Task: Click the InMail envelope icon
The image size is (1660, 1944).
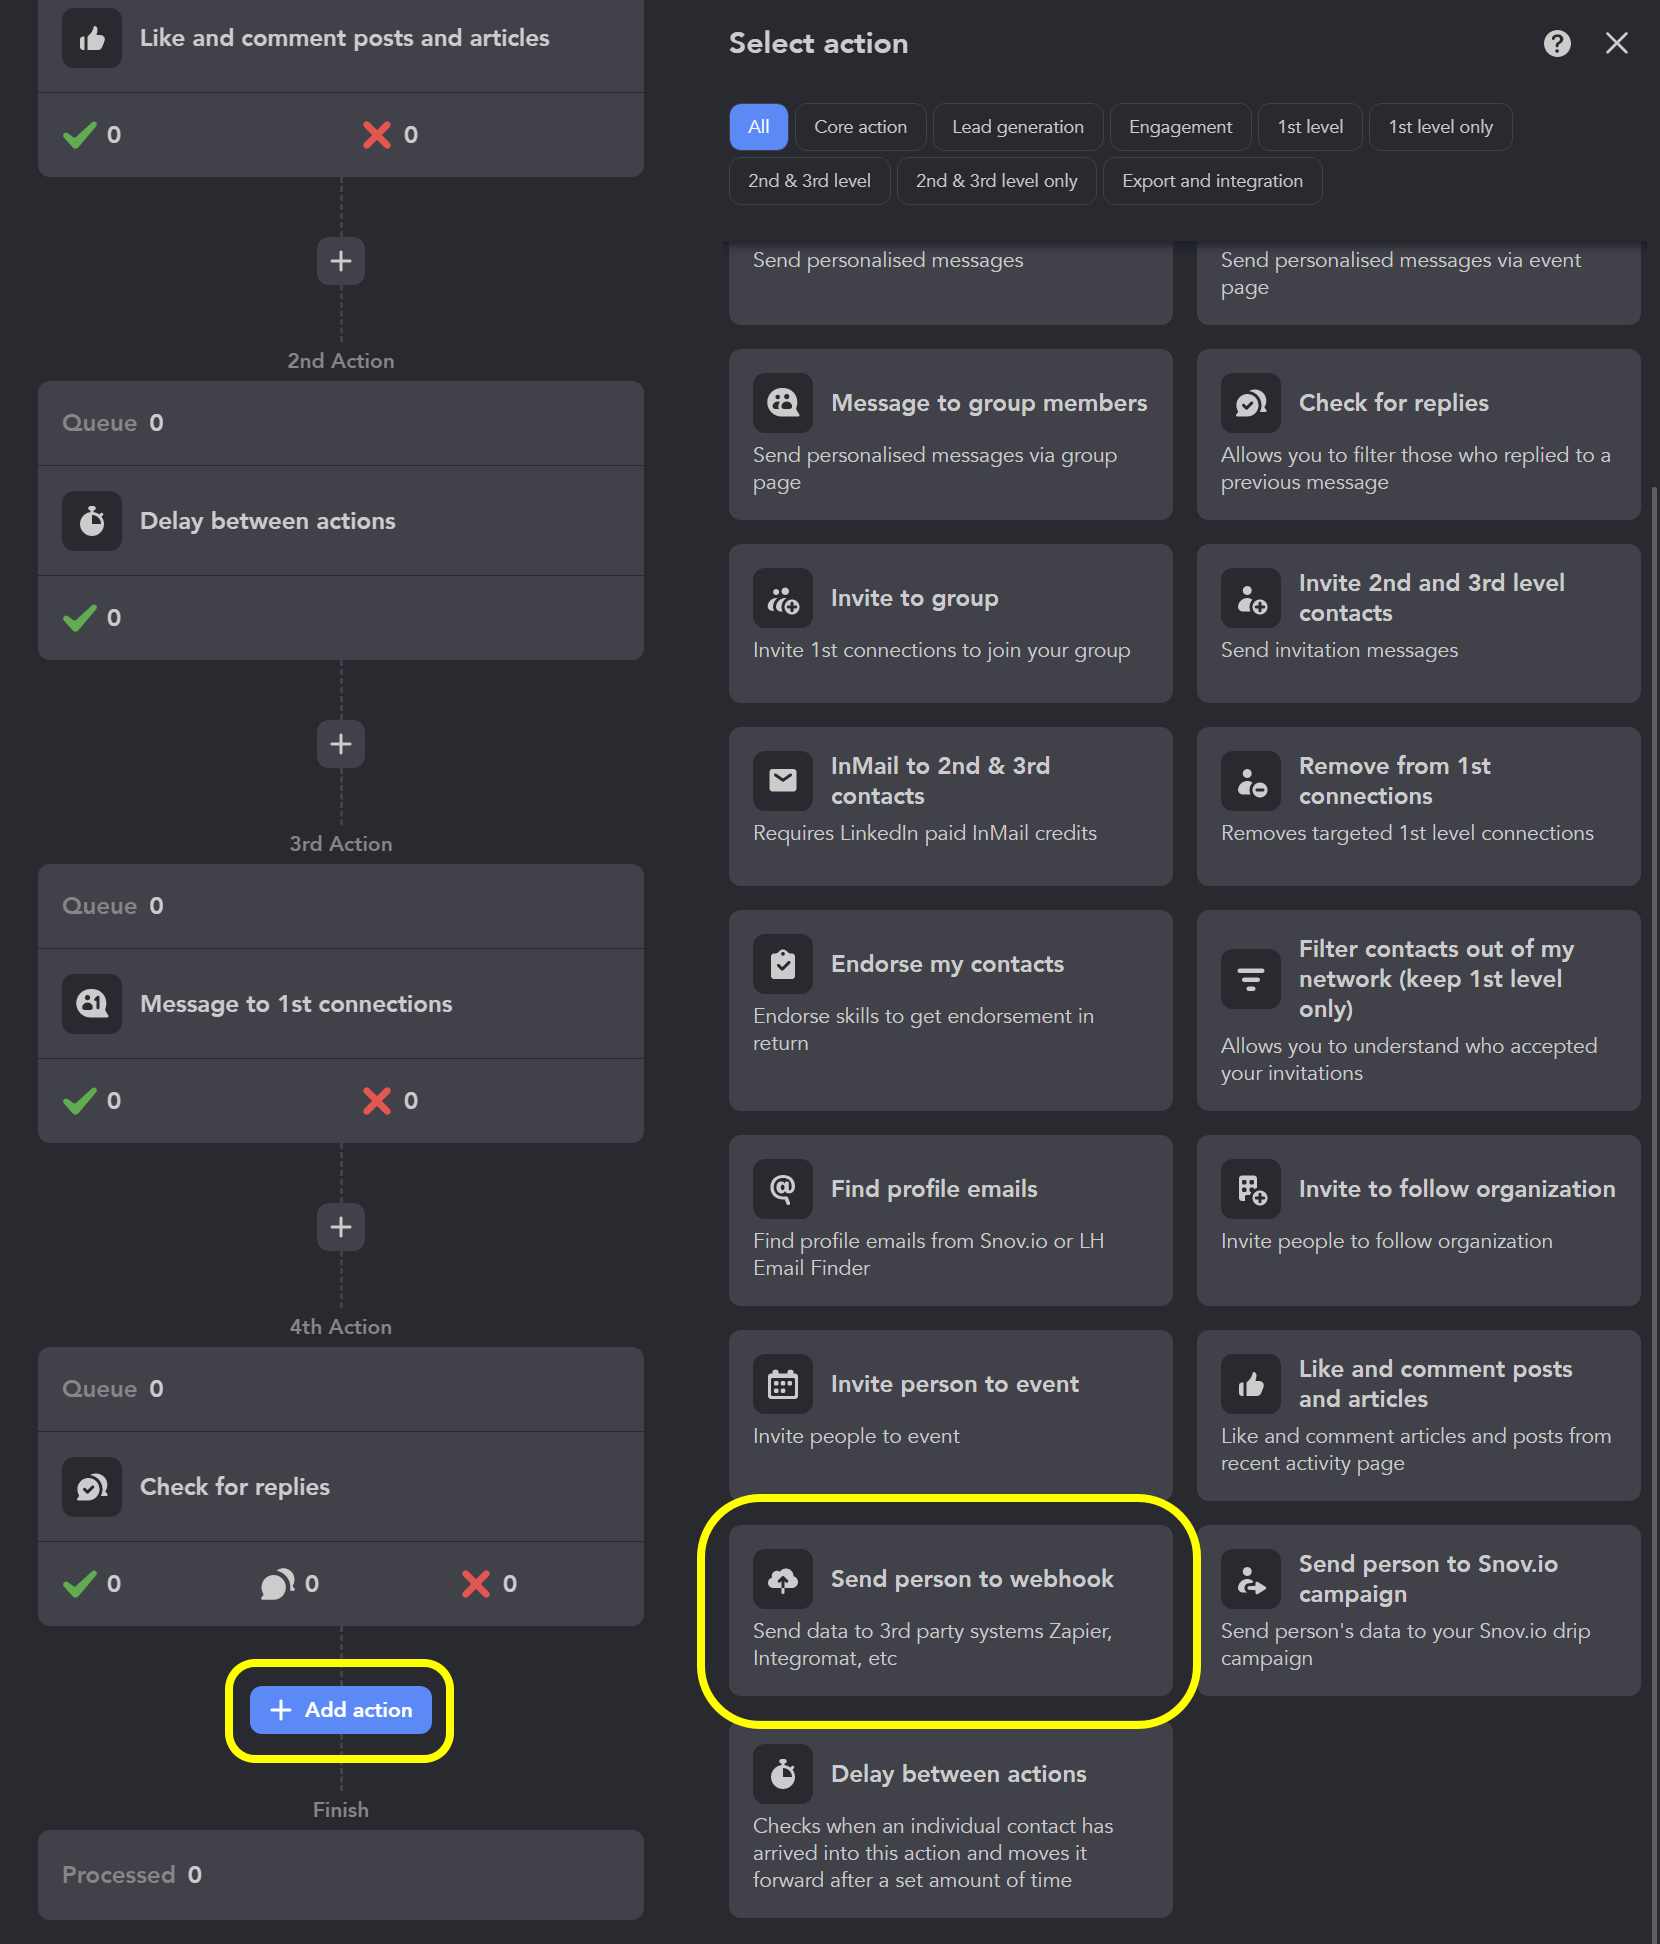Action: [x=782, y=780]
